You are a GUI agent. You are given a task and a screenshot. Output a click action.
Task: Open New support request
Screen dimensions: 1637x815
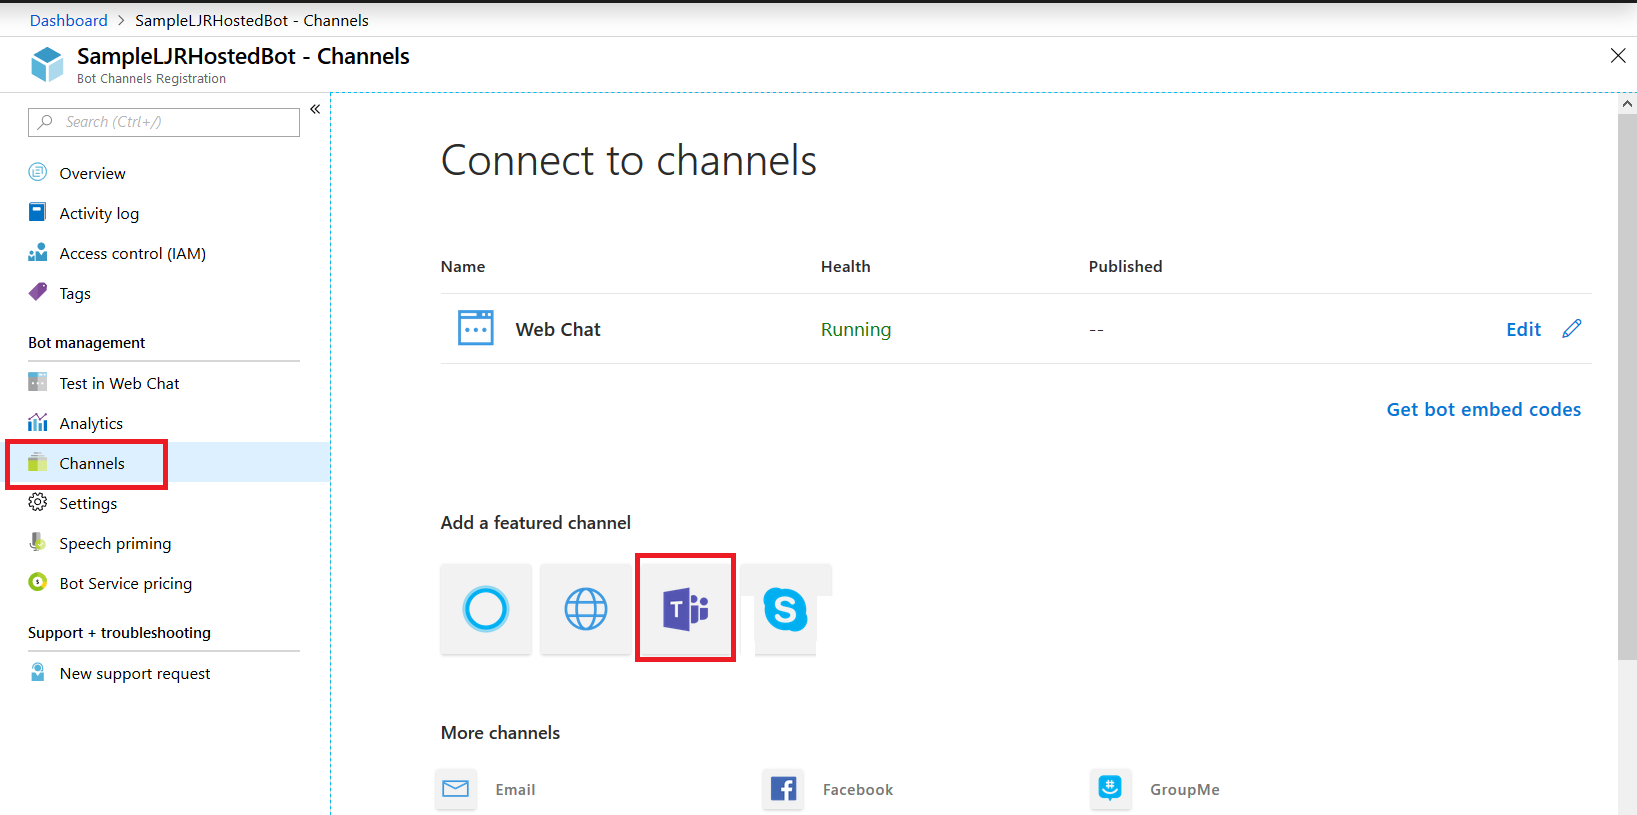tap(135, 673)
